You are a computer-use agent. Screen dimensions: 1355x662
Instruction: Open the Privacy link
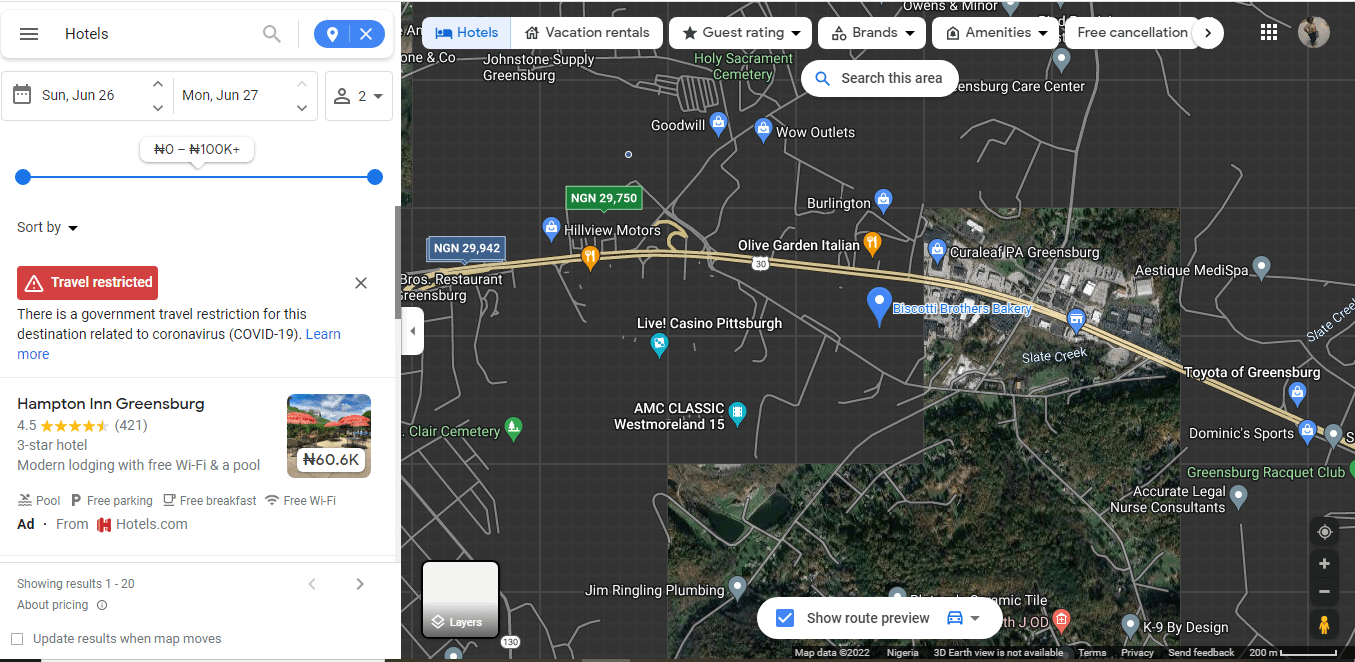coord(1137,653)
